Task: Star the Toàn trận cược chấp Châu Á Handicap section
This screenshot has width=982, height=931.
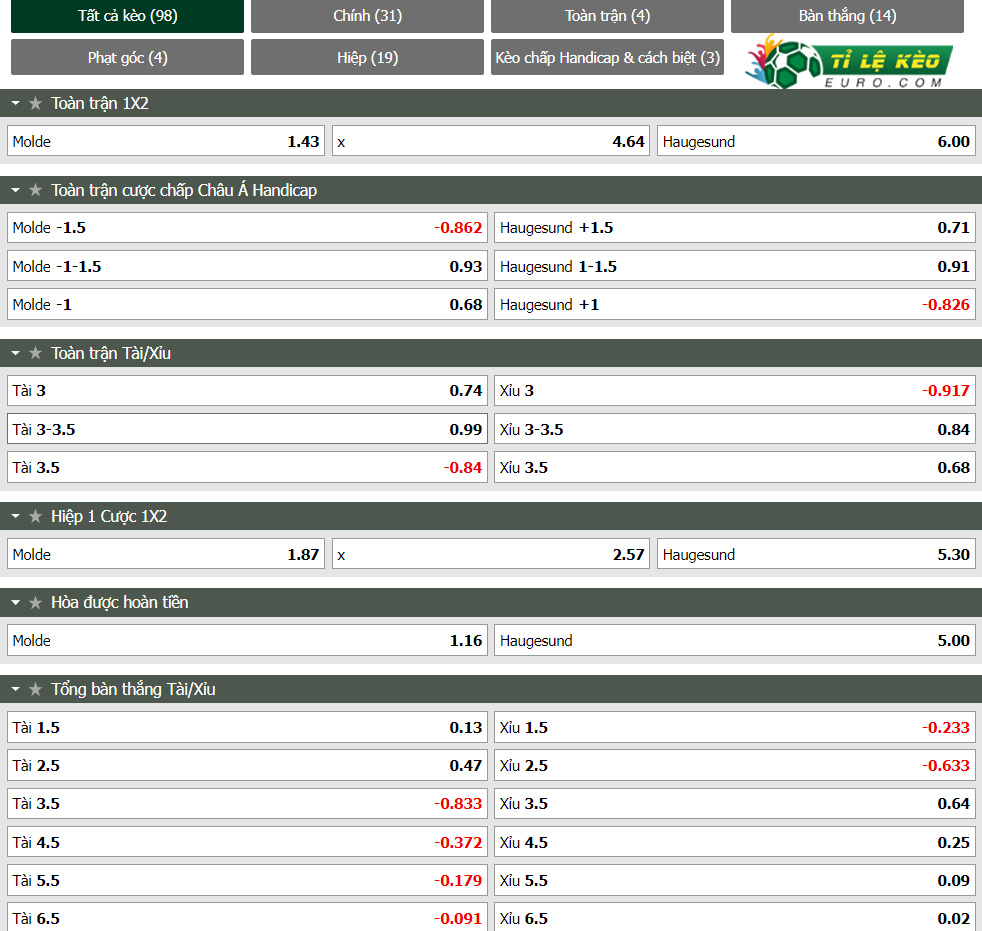Action: click(x=36, y=190)
